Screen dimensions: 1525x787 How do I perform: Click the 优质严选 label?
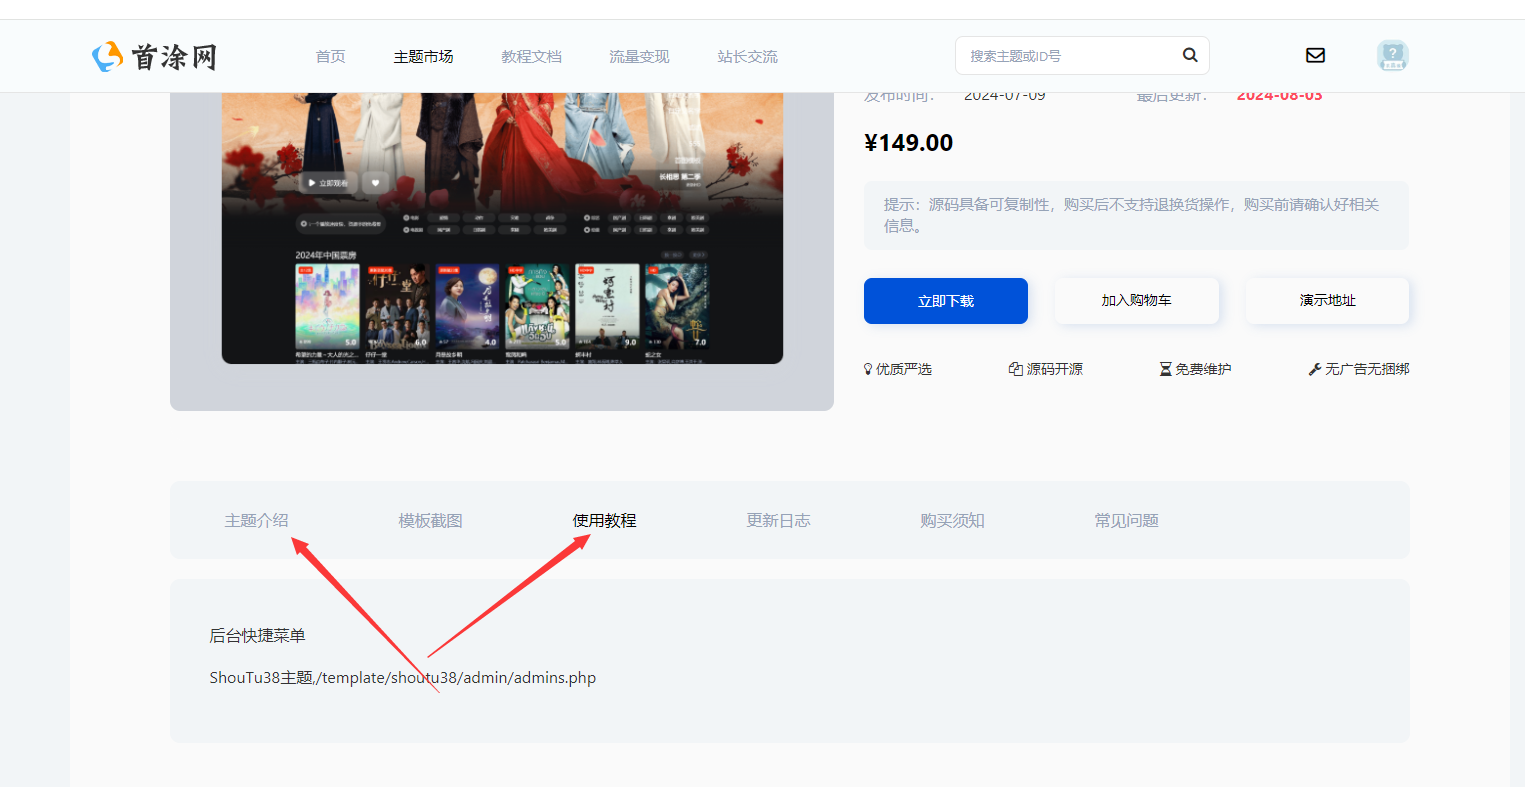[904, 369]
